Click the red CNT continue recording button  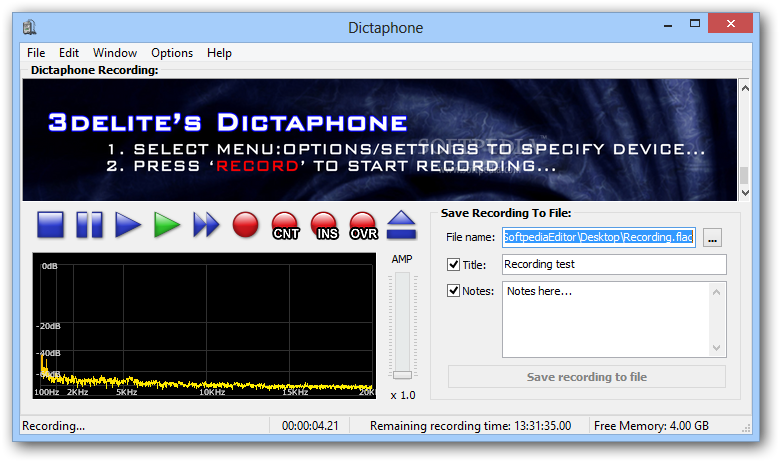[x=285, y=226]
